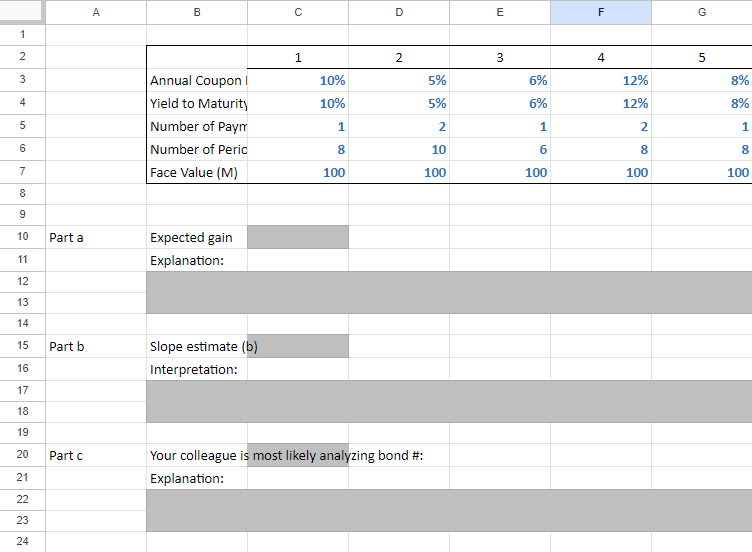Screen dimensions: 752x552
Task: Select column A header
Action: pyautogui.click(x=96, y=12)
